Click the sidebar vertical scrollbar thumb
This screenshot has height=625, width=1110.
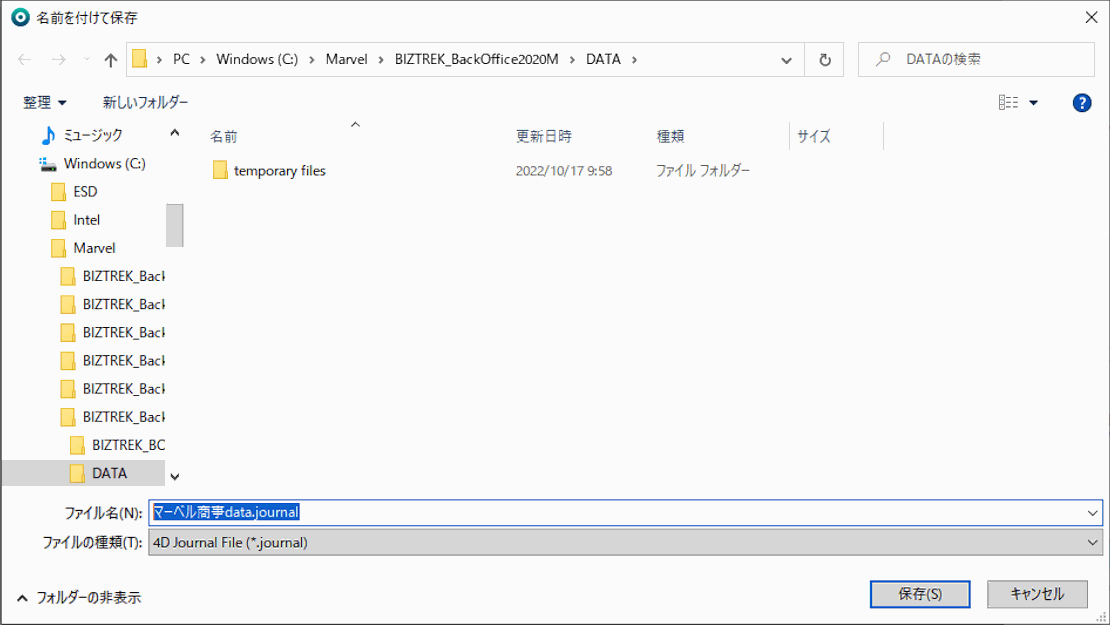[174, 225]
